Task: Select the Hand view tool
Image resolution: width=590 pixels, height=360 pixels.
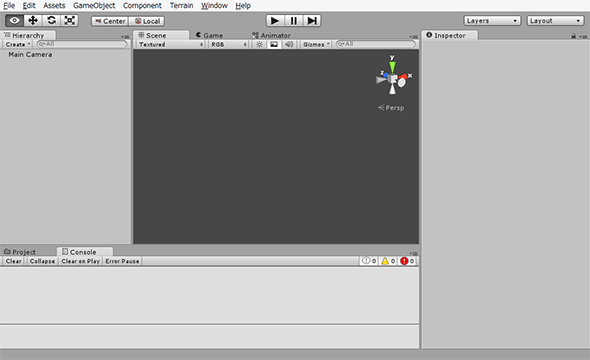Action: [x=14, y=20]
